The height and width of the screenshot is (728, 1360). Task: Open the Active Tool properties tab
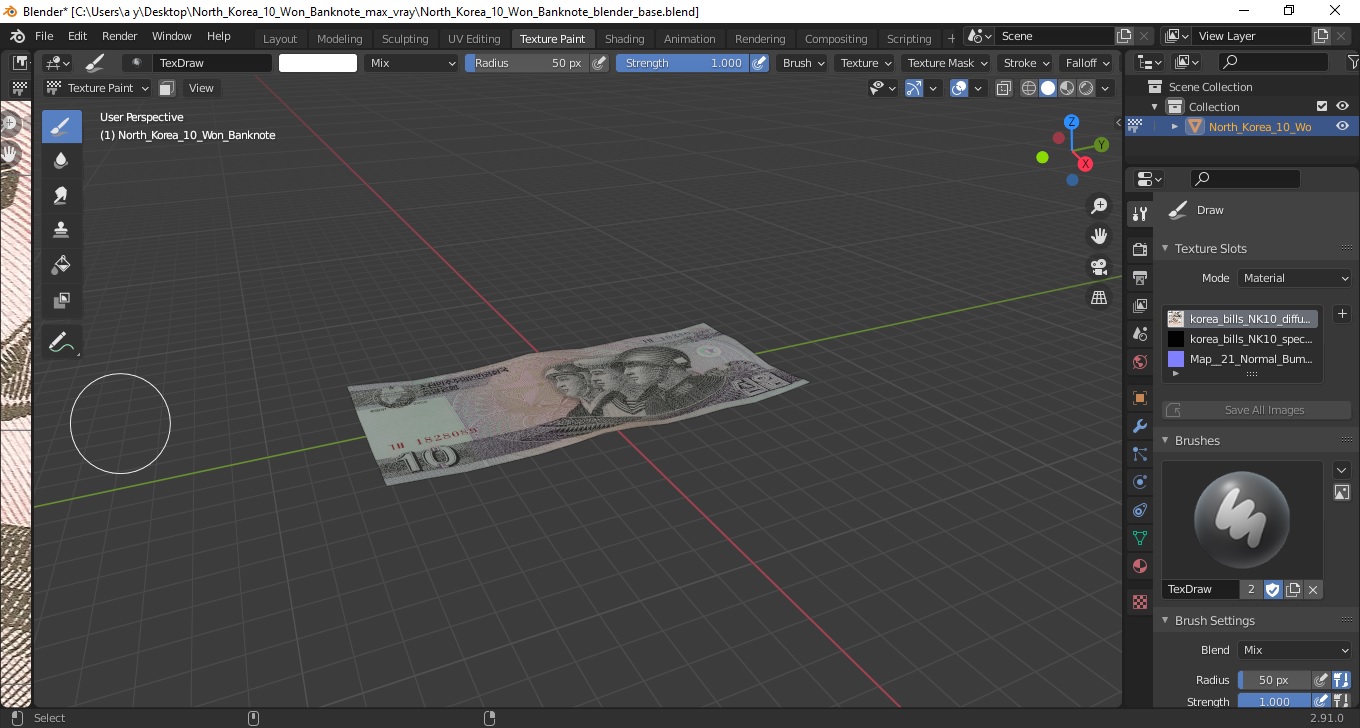(1139, 214)
